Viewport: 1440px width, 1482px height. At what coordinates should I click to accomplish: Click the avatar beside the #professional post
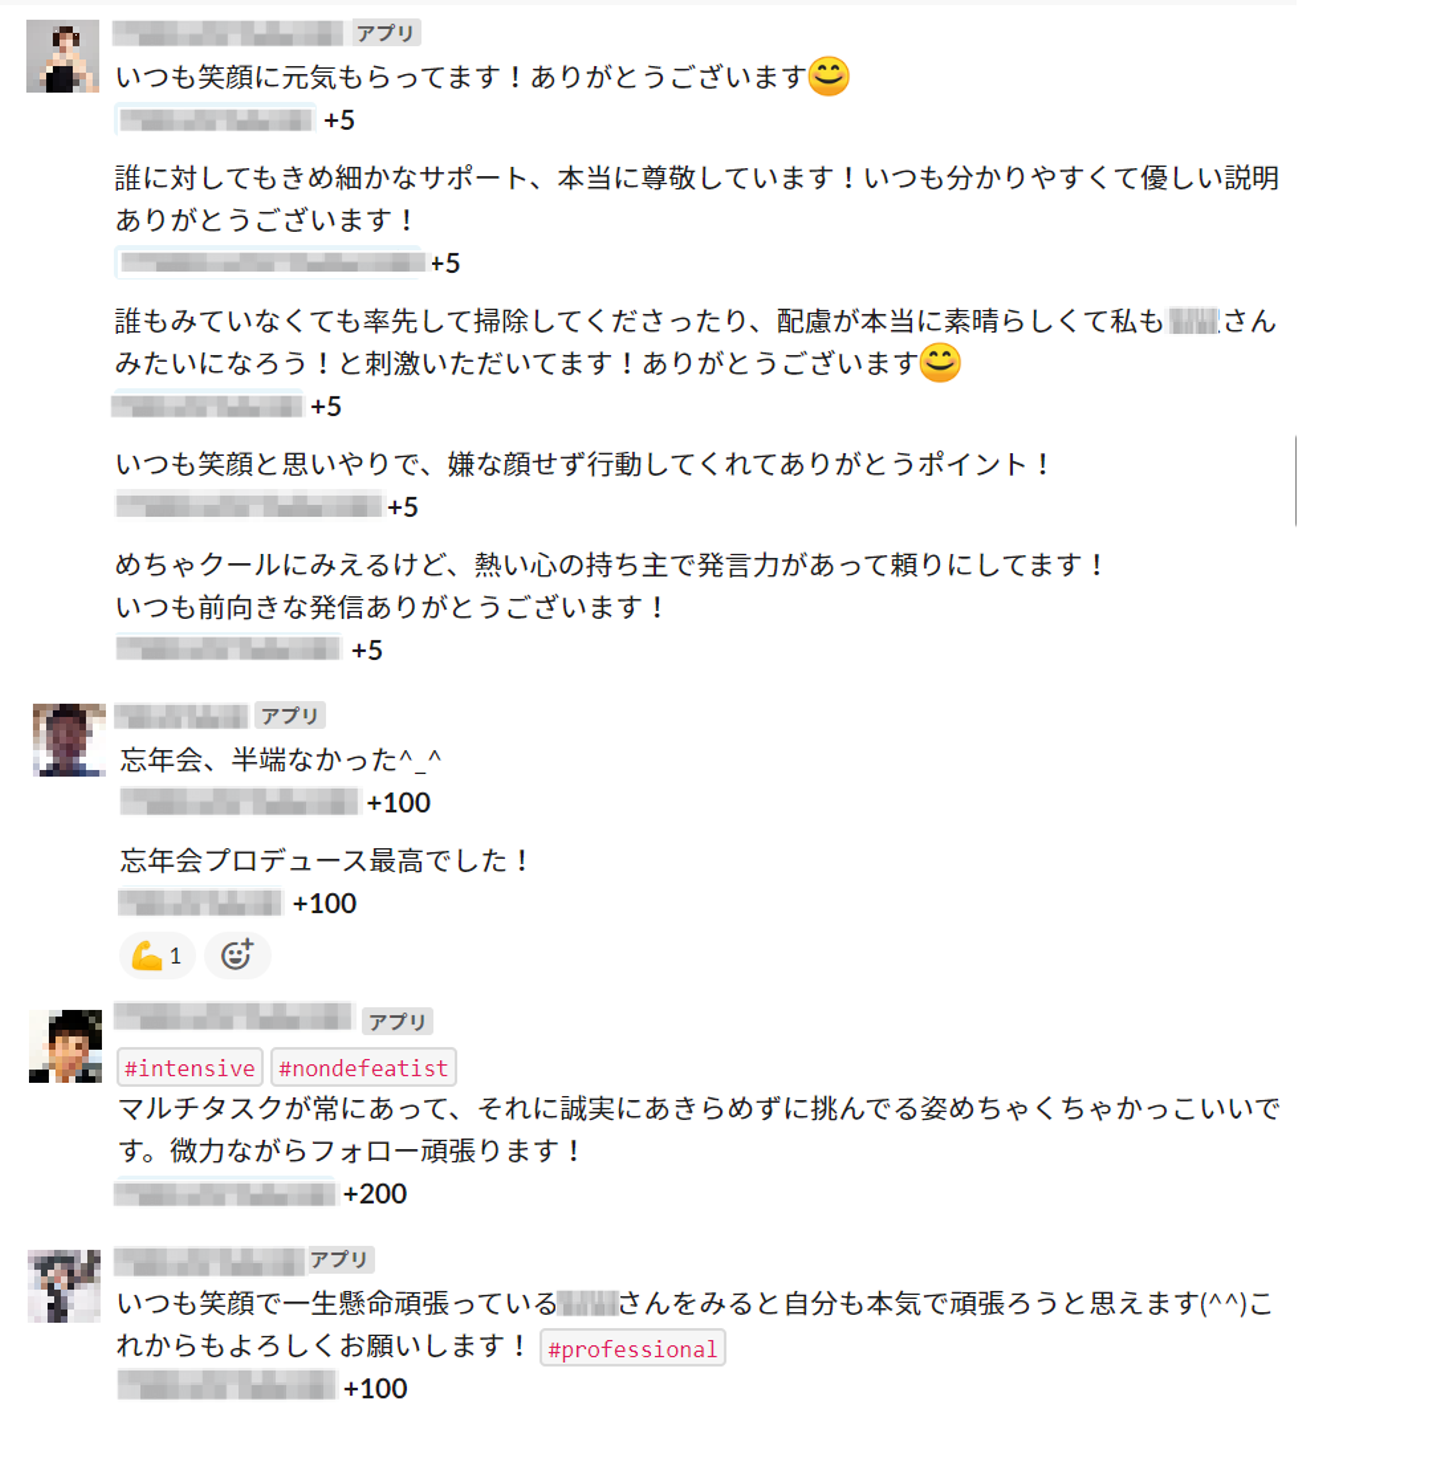[x=64, y=1286]
